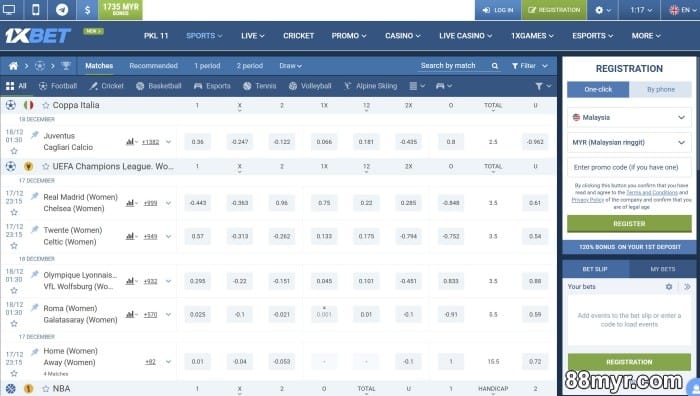Favorite the Coppa Italia league star
This screenshot has width=700, height=396.
[46, 105]
